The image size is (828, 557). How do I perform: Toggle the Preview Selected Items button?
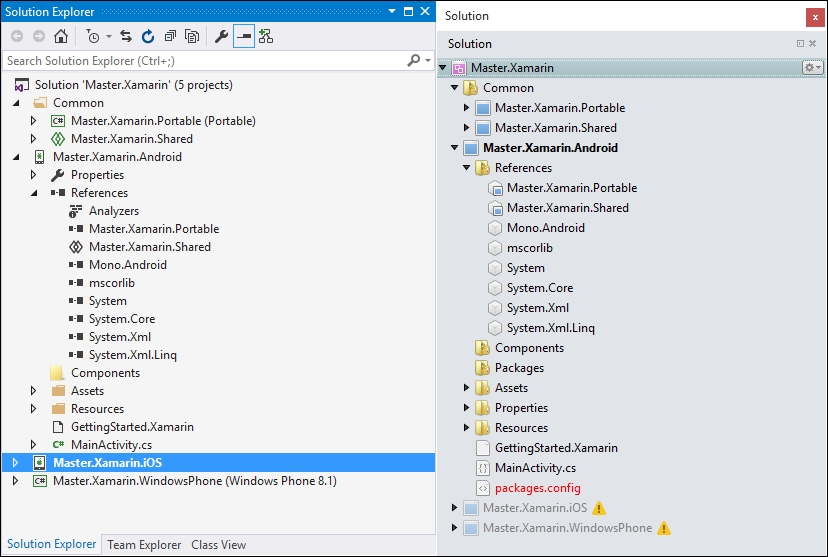pyautogui.click(x=243, y=36)
